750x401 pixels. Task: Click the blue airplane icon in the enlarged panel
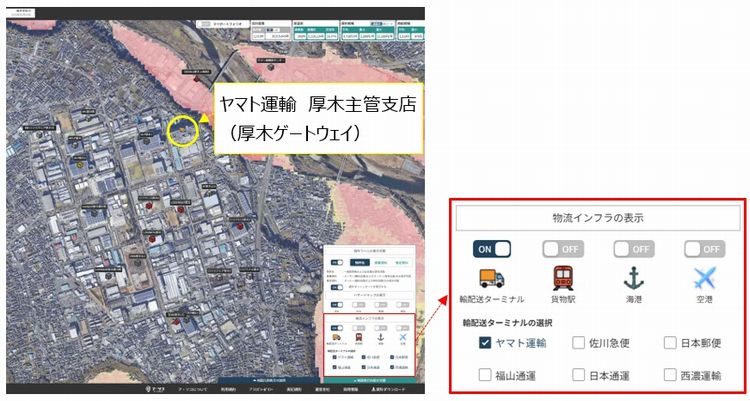[705, 278]
